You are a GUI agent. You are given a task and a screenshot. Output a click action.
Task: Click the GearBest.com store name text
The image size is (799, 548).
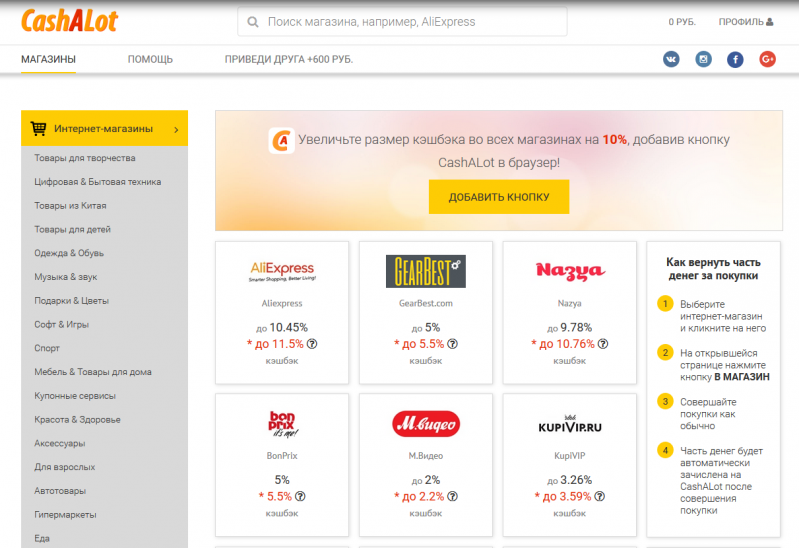425,303
